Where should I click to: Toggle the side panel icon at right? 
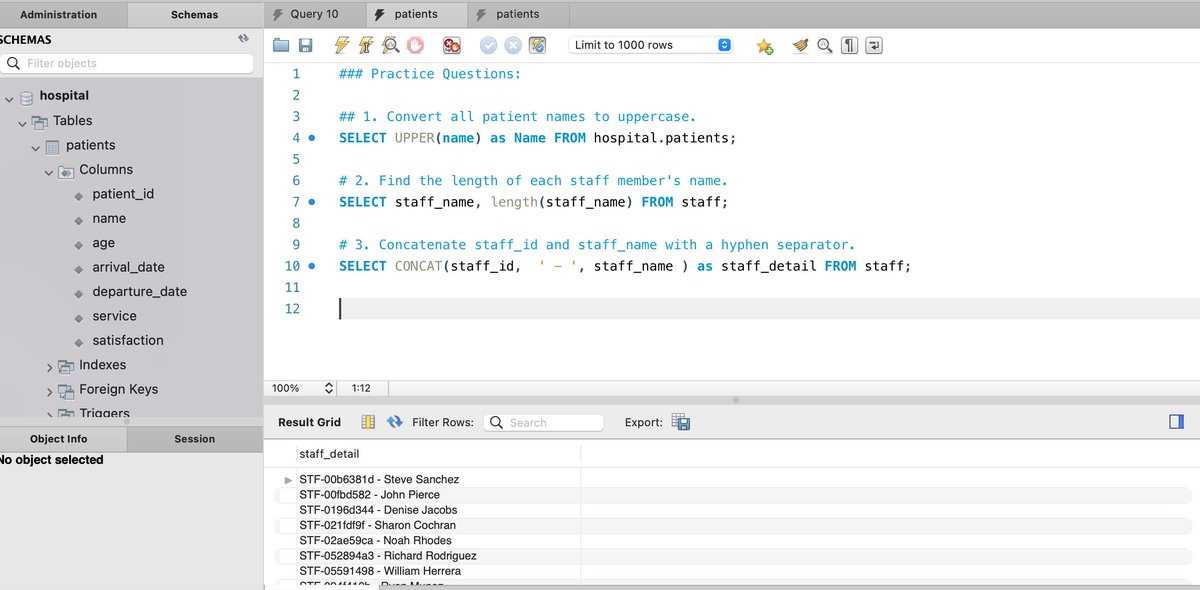tap(1176, 422)
